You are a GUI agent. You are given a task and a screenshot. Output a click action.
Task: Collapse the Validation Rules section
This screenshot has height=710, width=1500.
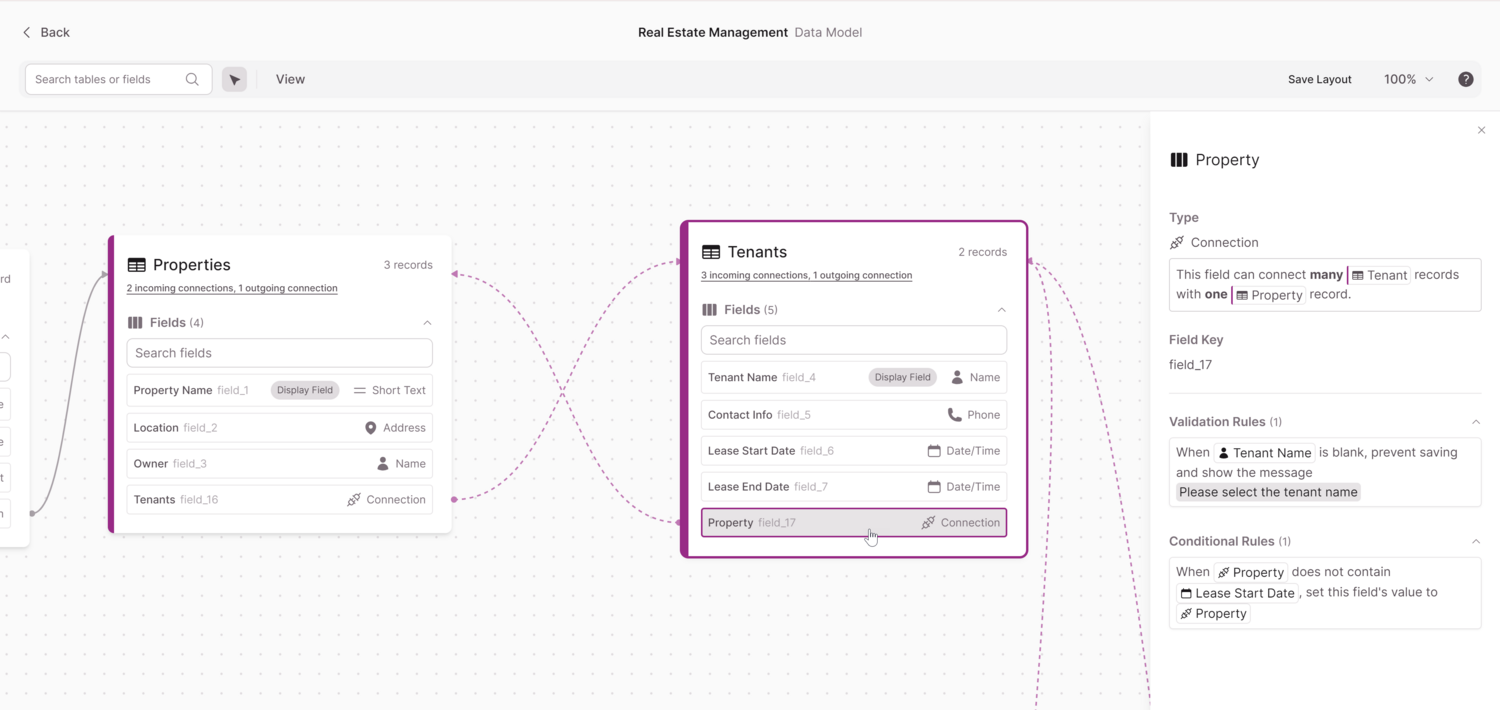pyautogui.click(x=1475, y=422)
